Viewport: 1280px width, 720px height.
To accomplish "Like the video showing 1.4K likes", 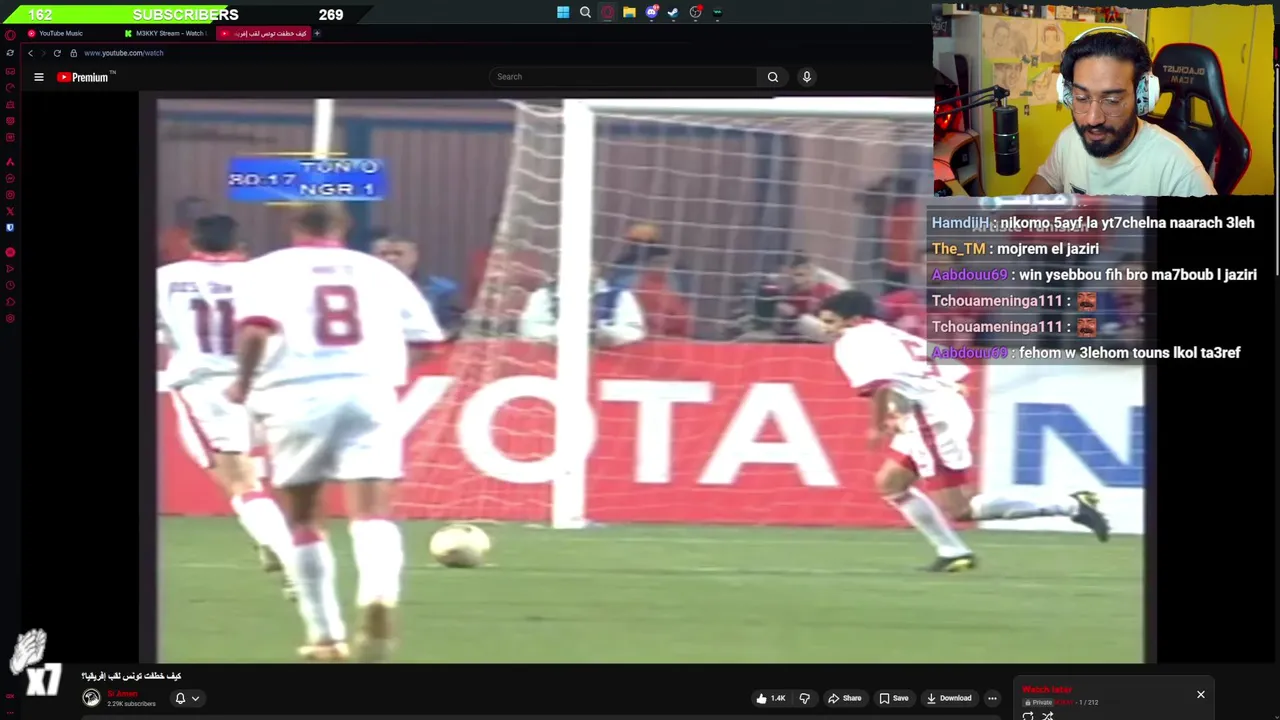I will point(770,698).
